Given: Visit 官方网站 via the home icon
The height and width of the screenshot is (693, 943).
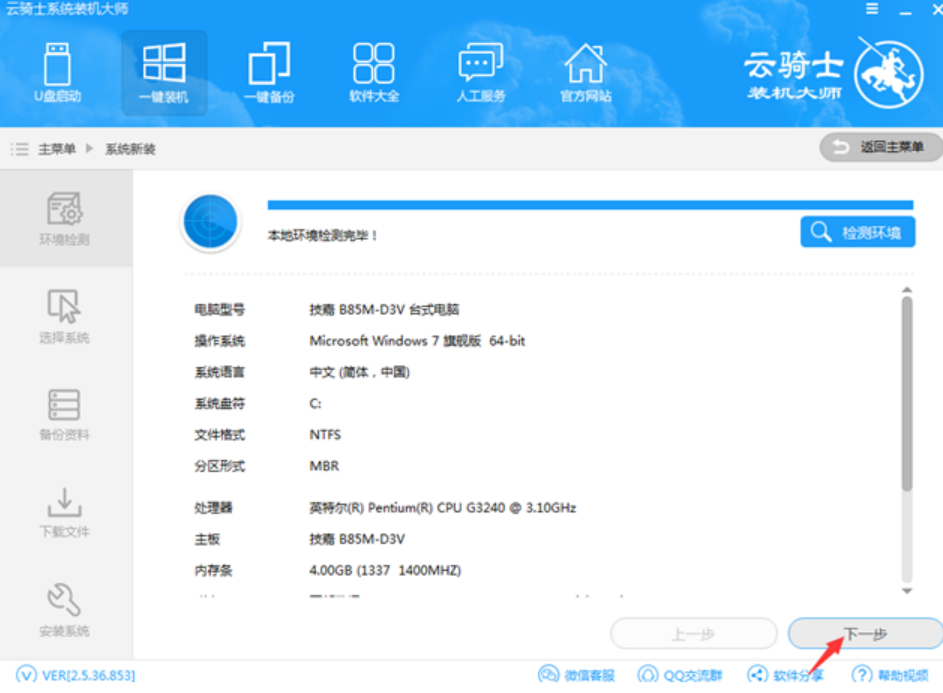Looking at the screenshot, I should point(585,73).
